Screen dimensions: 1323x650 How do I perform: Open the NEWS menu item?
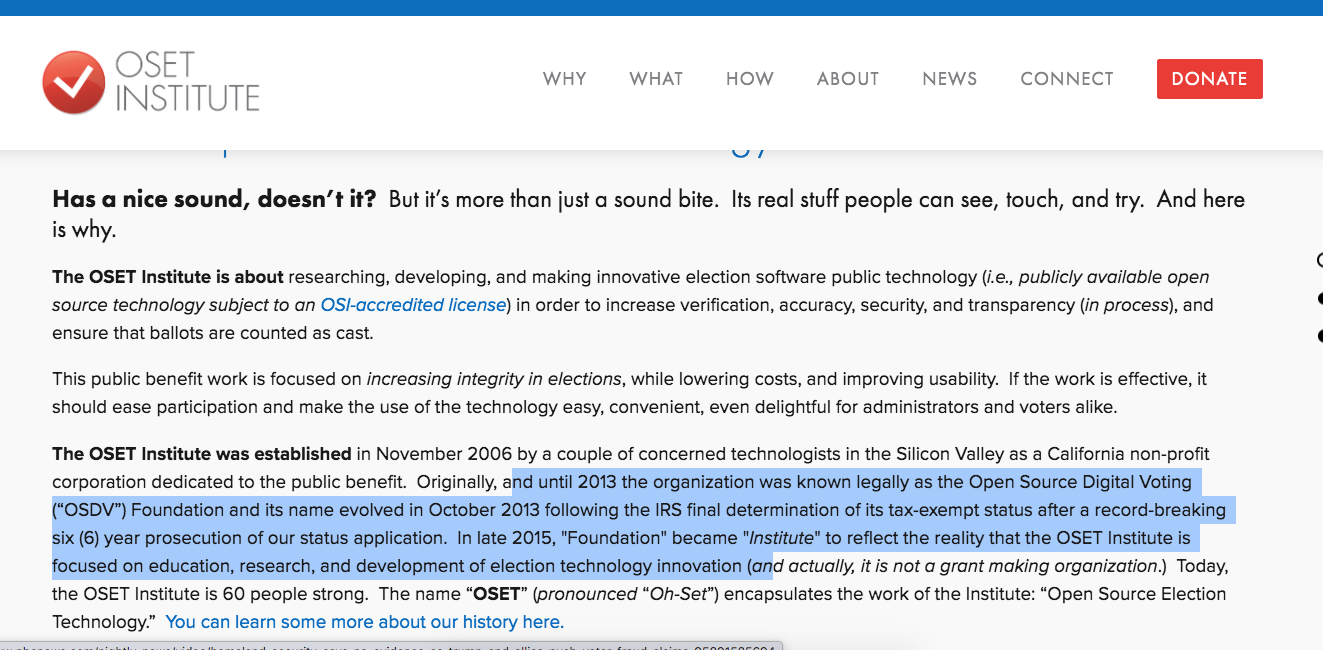[950, 79]
